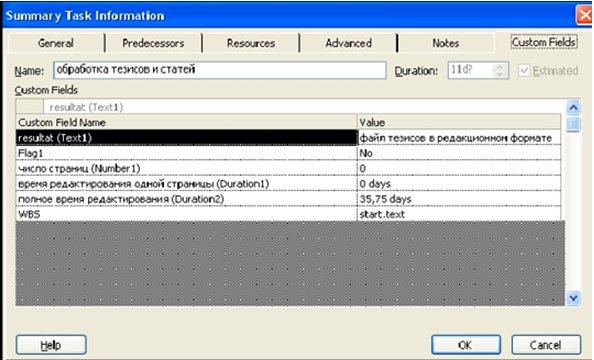Click into the Name text field
This screenshot has width=594, height=360.
pyautogui.click(x=220, y=70)
